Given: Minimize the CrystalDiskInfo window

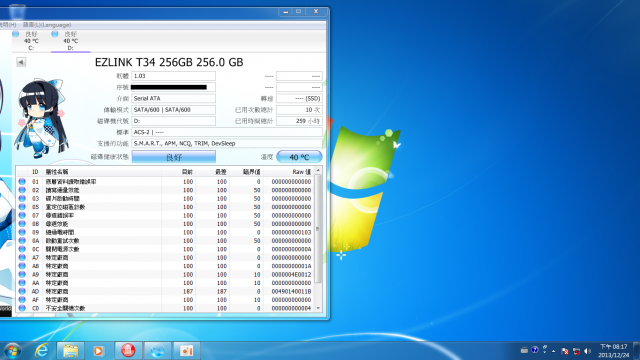Looking at the screenshot, I should [x=286, y=11].
